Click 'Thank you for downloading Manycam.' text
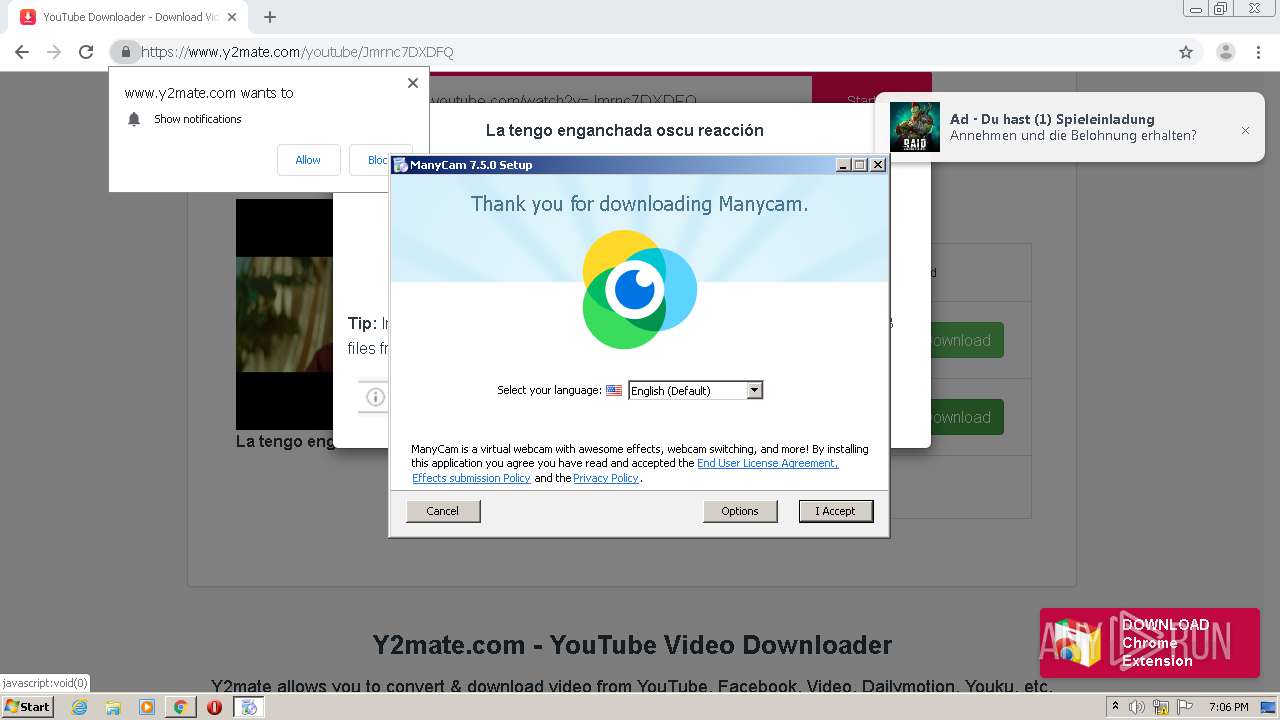The height and width of the screenshot is (720, 1280). [639, 204]
